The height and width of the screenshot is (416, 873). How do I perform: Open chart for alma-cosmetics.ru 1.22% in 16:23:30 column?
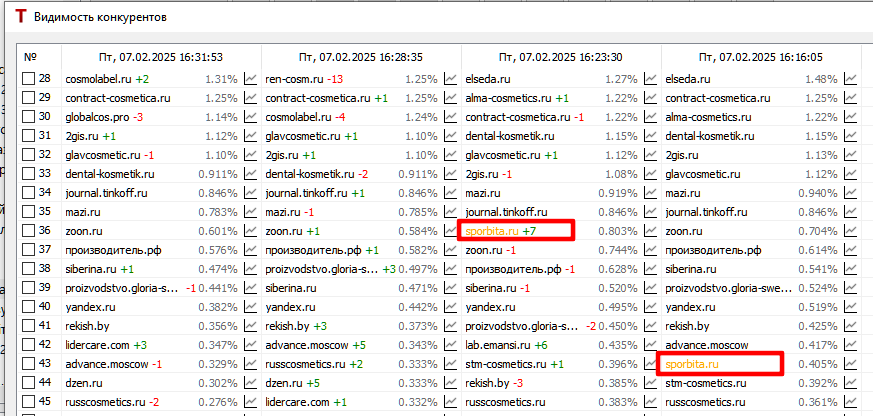click(650, 99)
